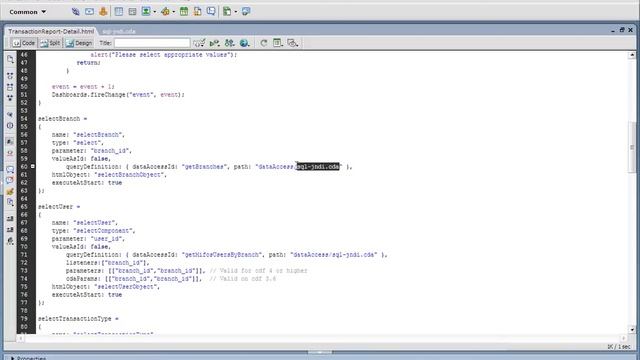Open the File Management menu
Viewport: 640px width, 360px height.
pyautogui.click(x=229, y=43)
